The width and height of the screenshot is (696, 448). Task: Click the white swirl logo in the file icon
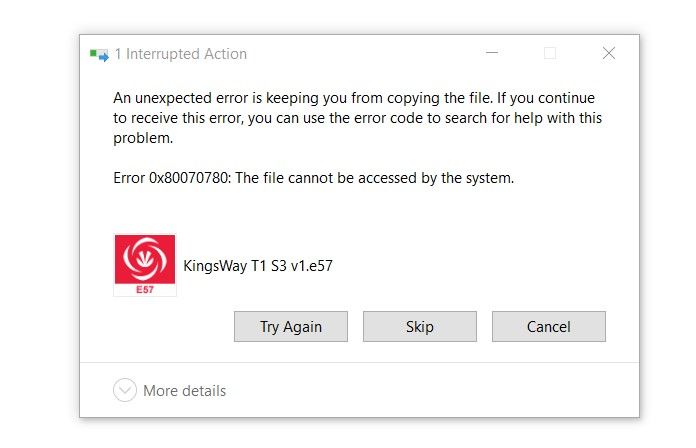[146, 259]
